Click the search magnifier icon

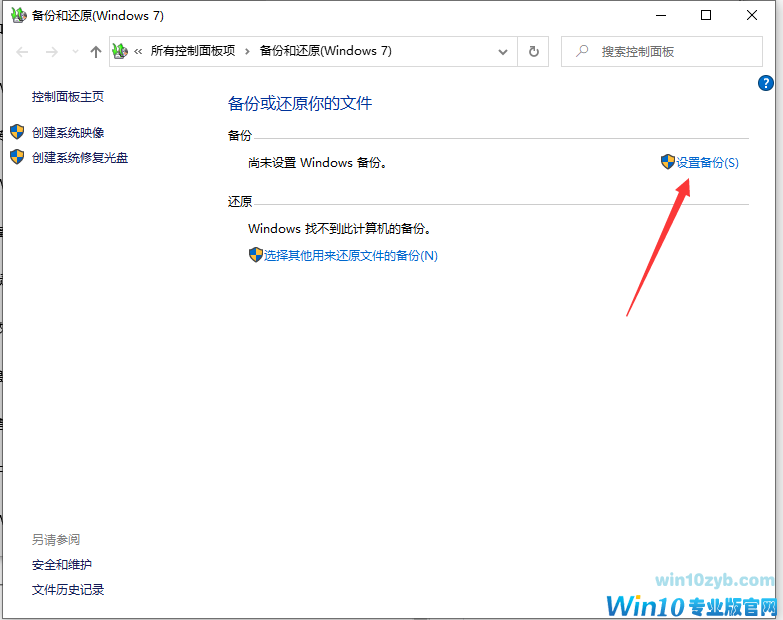click(582, 51)
